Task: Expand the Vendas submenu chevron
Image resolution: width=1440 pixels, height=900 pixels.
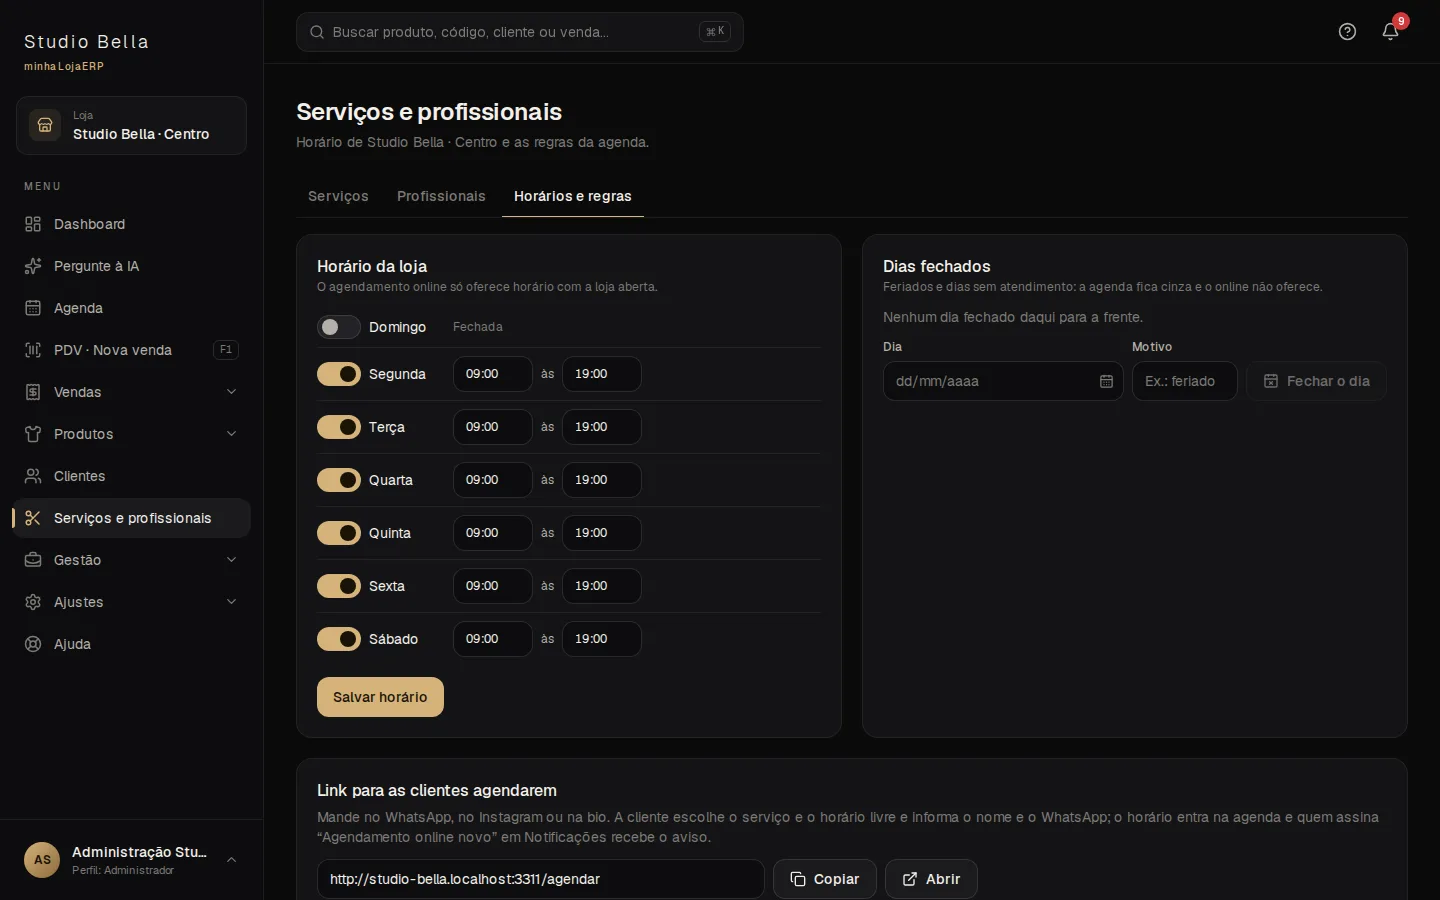Action: (x=232, y=392)
